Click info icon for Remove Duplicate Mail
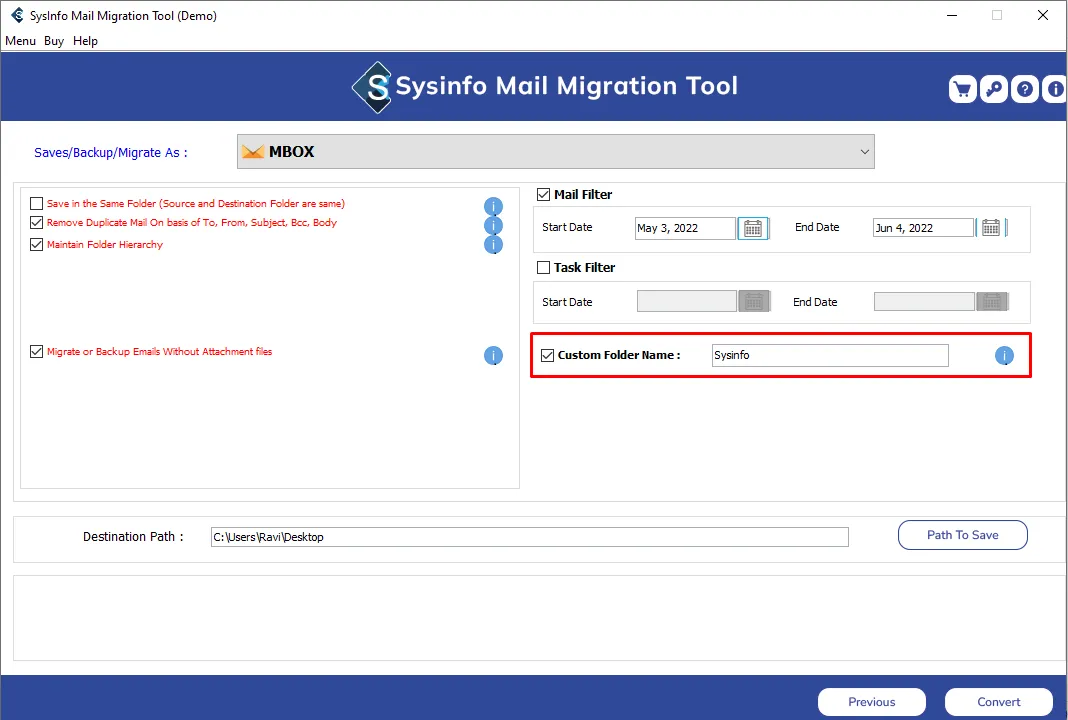Image resolution: width=1068 pixels, height=720 pixels. [x=493, y=226]
